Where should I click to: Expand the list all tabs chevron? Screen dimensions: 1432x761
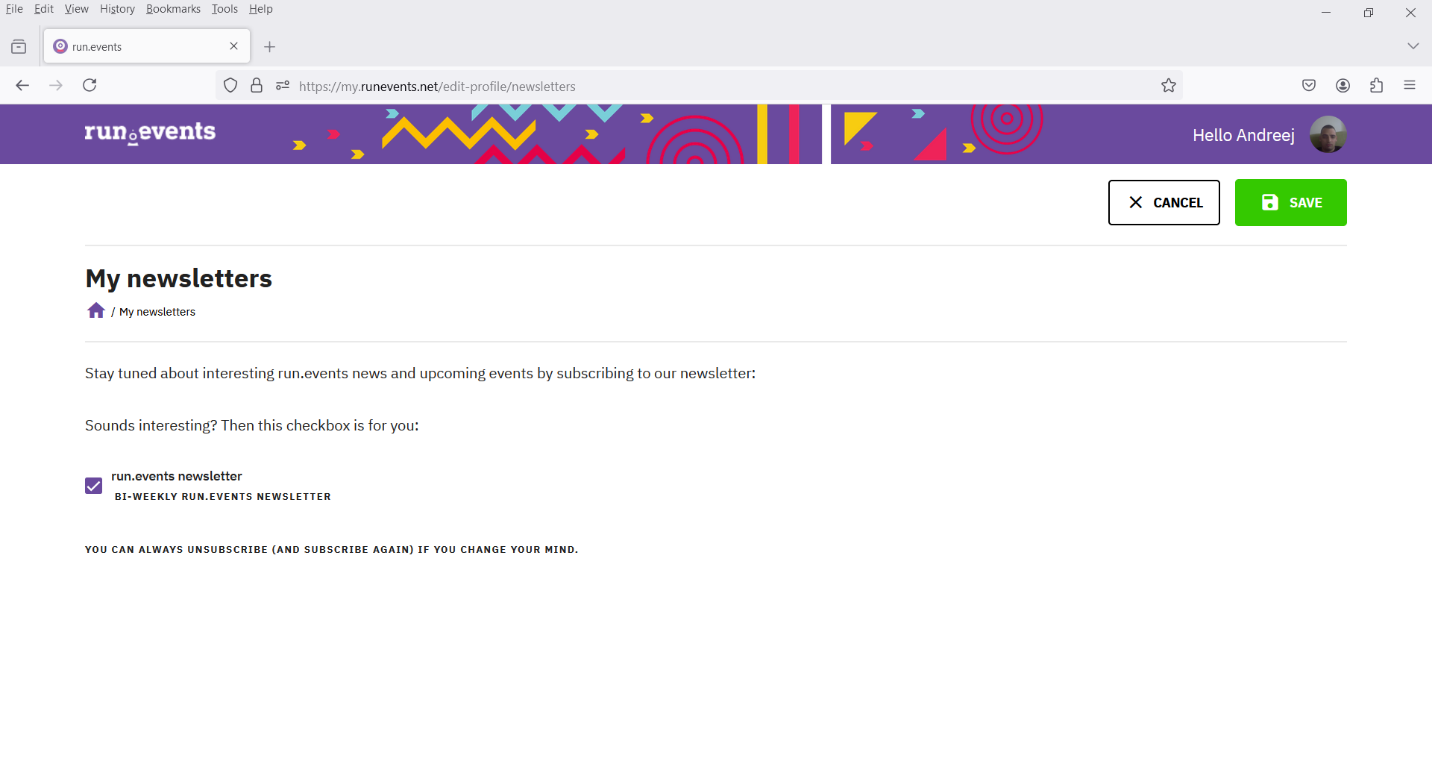(x=1413, y=46)
